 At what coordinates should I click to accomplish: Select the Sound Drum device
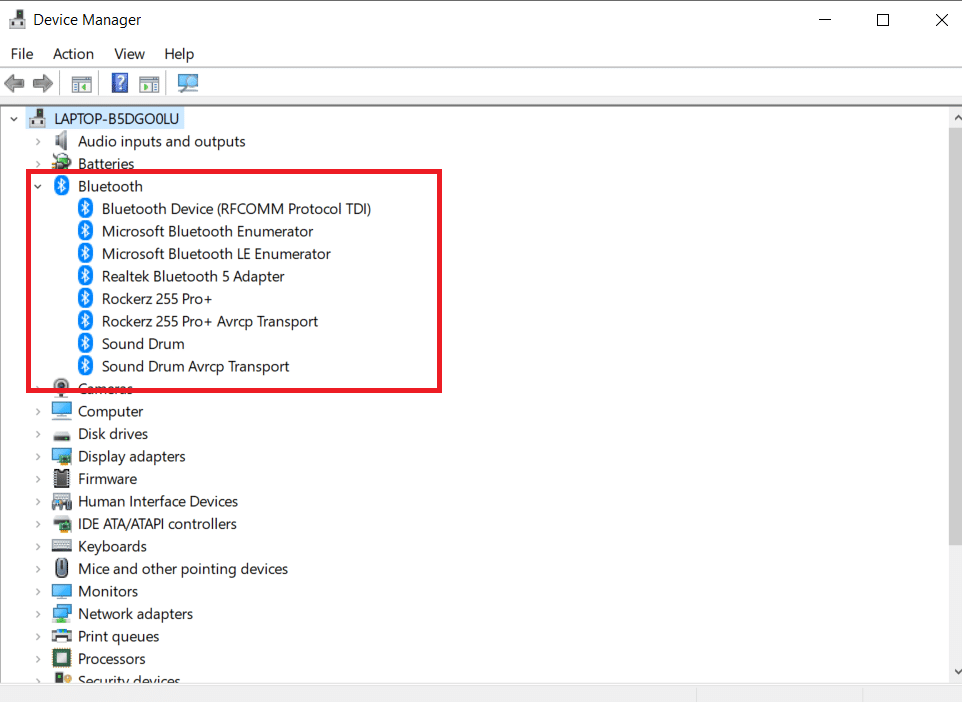(x=143, y=344)
